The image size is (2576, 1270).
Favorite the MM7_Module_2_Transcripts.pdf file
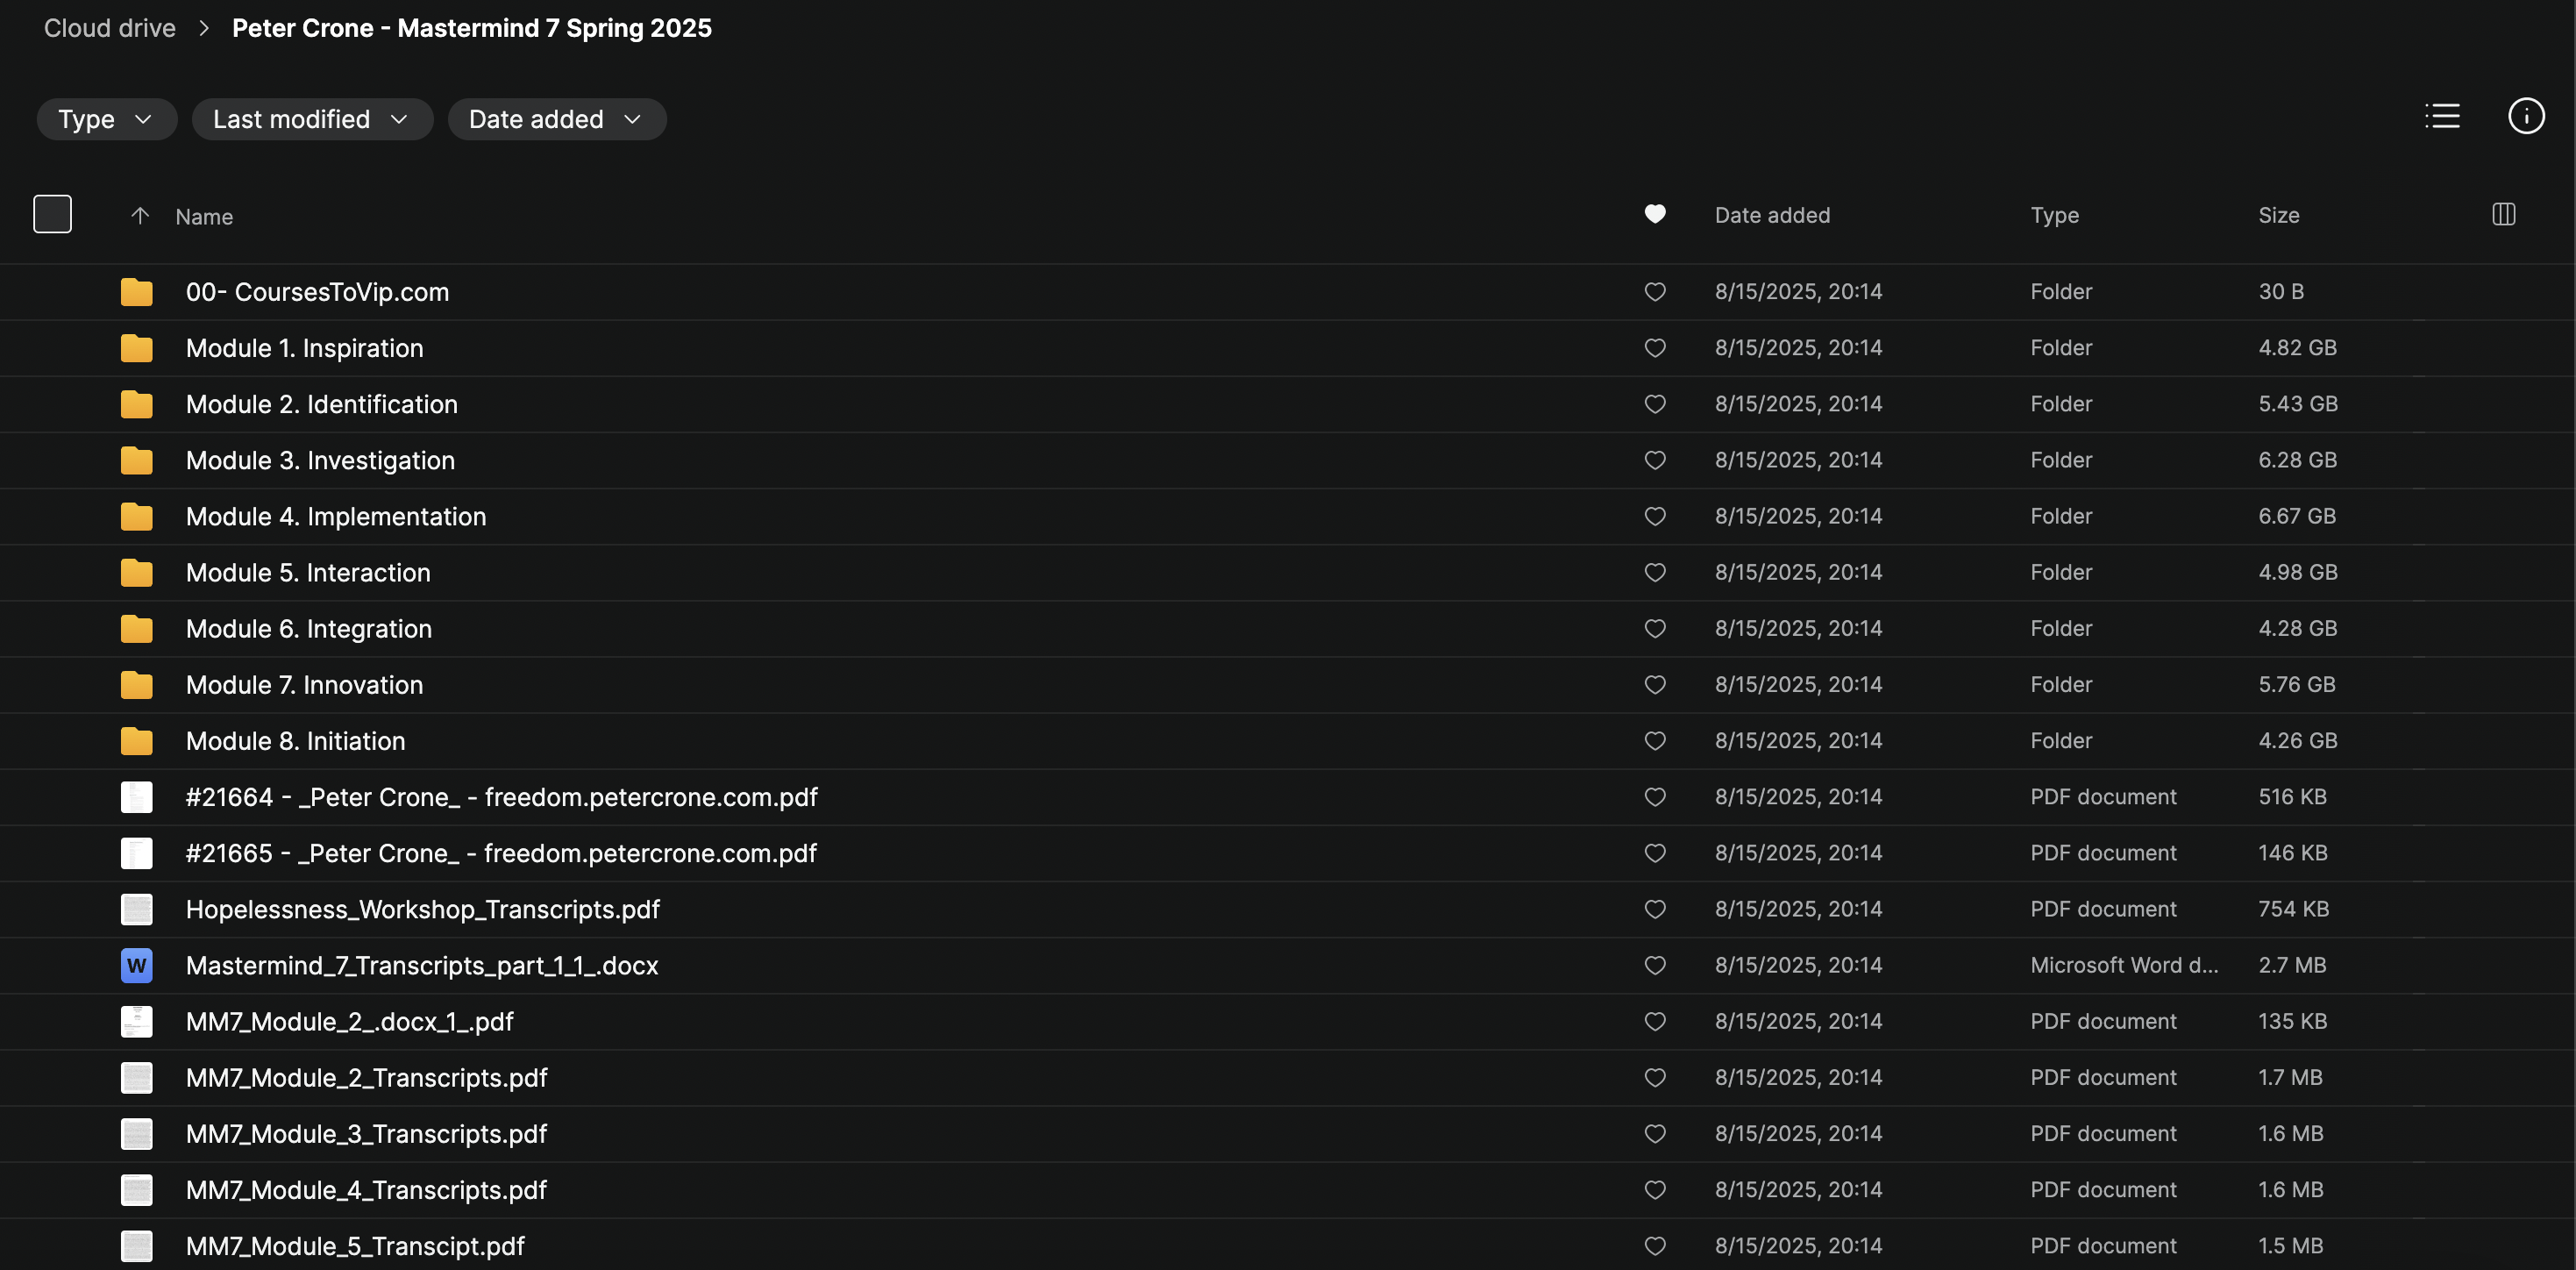coord(1654,1077)
